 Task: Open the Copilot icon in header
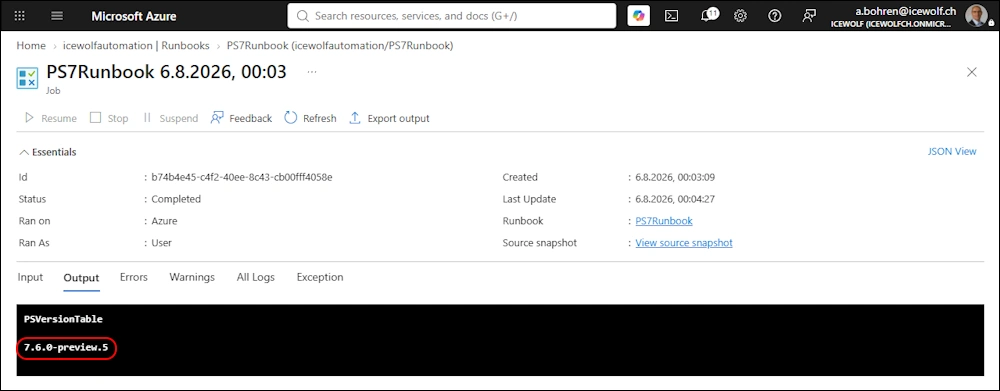638,16
